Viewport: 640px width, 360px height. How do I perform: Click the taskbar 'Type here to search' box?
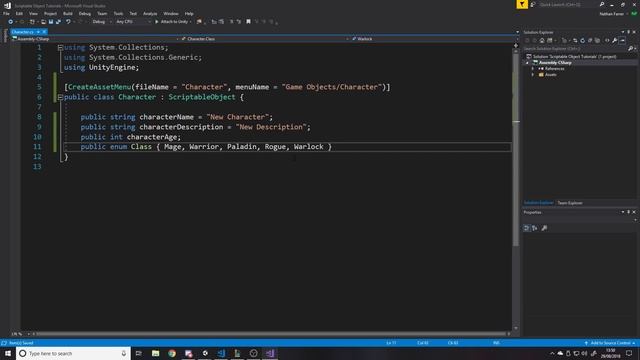pyautogui.click(x=73, y=353)
